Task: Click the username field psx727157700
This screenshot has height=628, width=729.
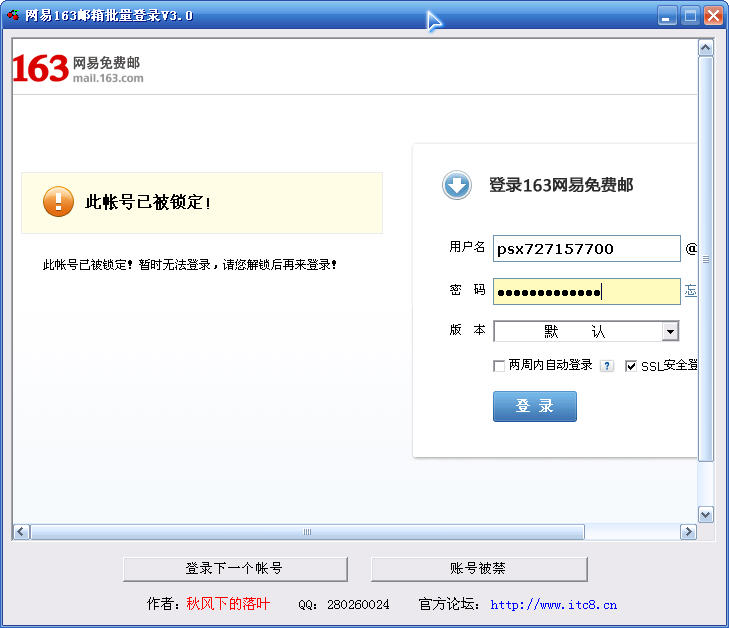Action: (x=587, y=249)
